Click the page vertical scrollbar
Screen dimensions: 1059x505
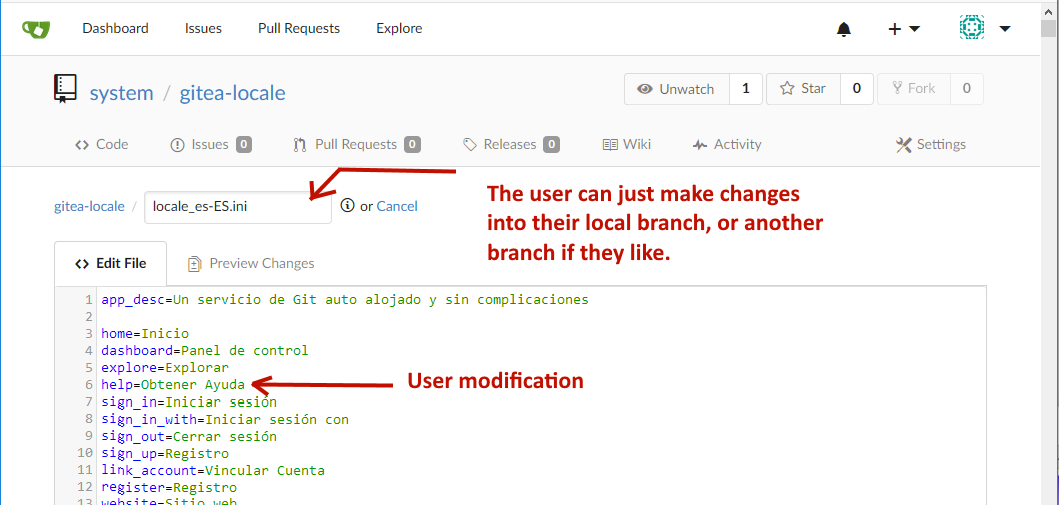pos(1049,252)
